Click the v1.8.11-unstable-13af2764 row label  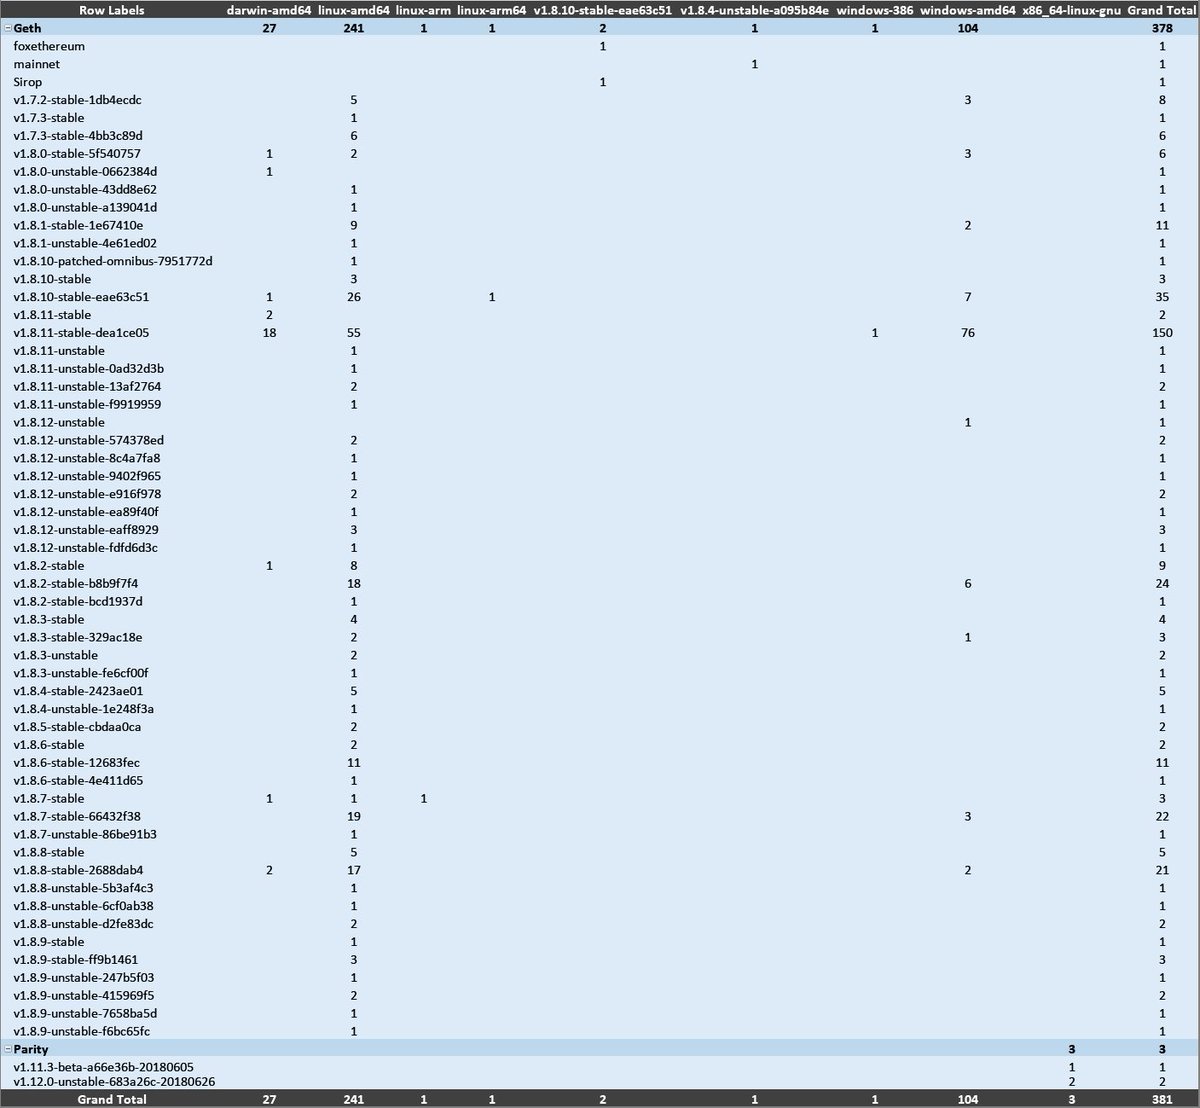88,387
